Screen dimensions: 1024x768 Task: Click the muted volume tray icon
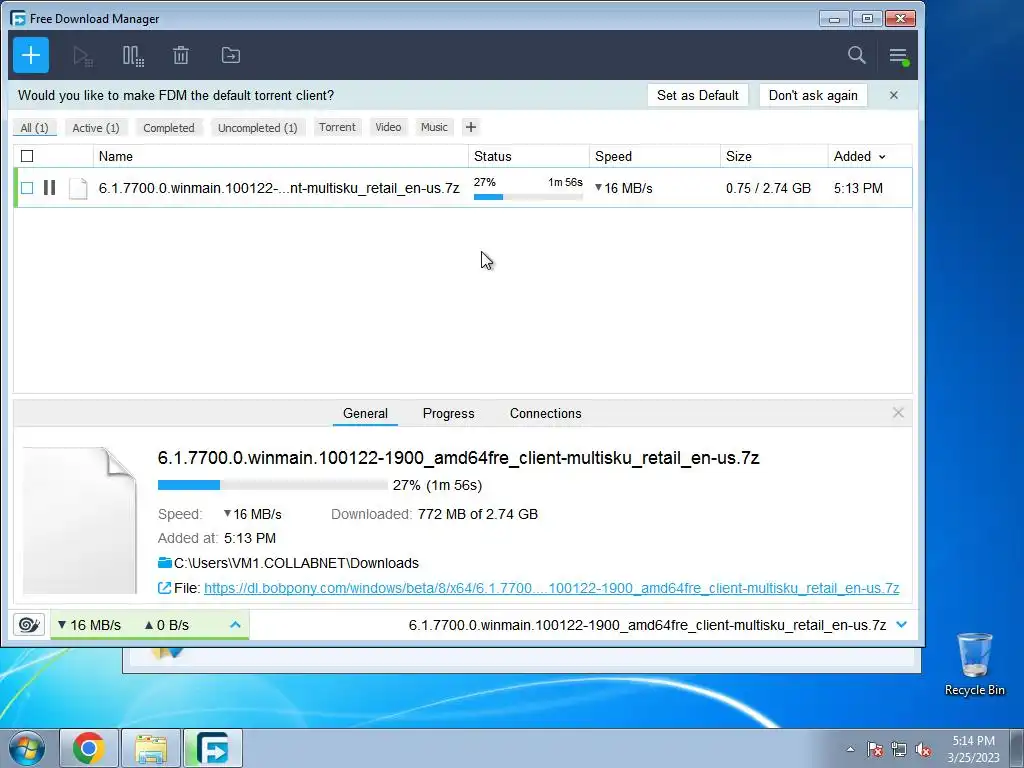[x=923, y=750]
